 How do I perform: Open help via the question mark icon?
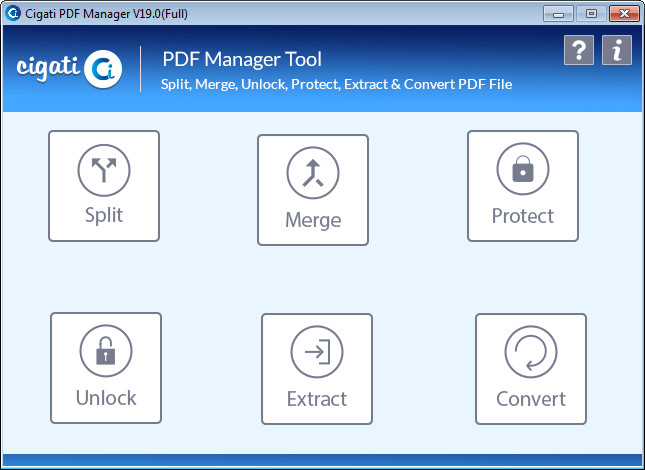[579, 50]
